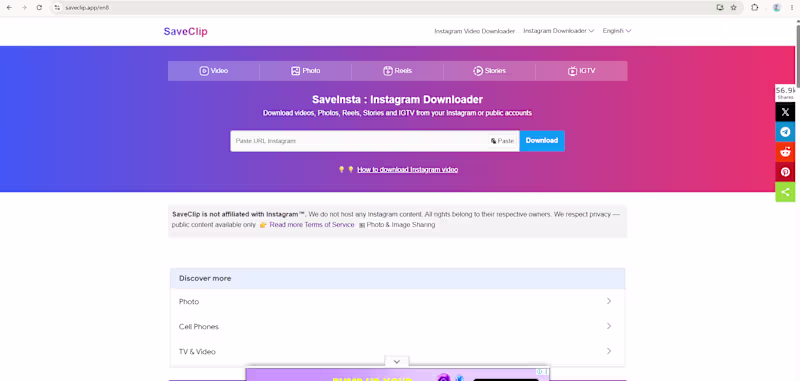Screen dimensions: 800x381
Task: Select the Photo tab
Action: click(306, 71)
